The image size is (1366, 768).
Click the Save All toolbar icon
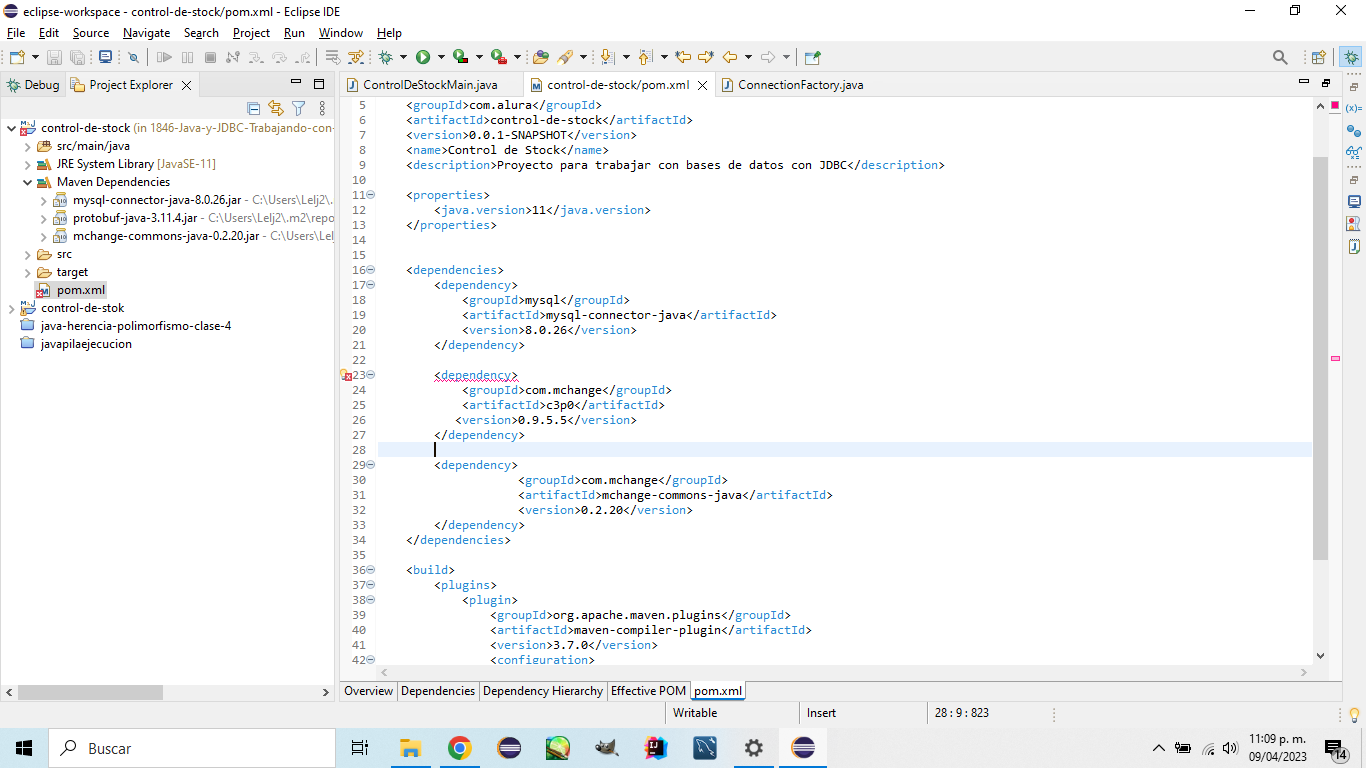coord(77,57)
